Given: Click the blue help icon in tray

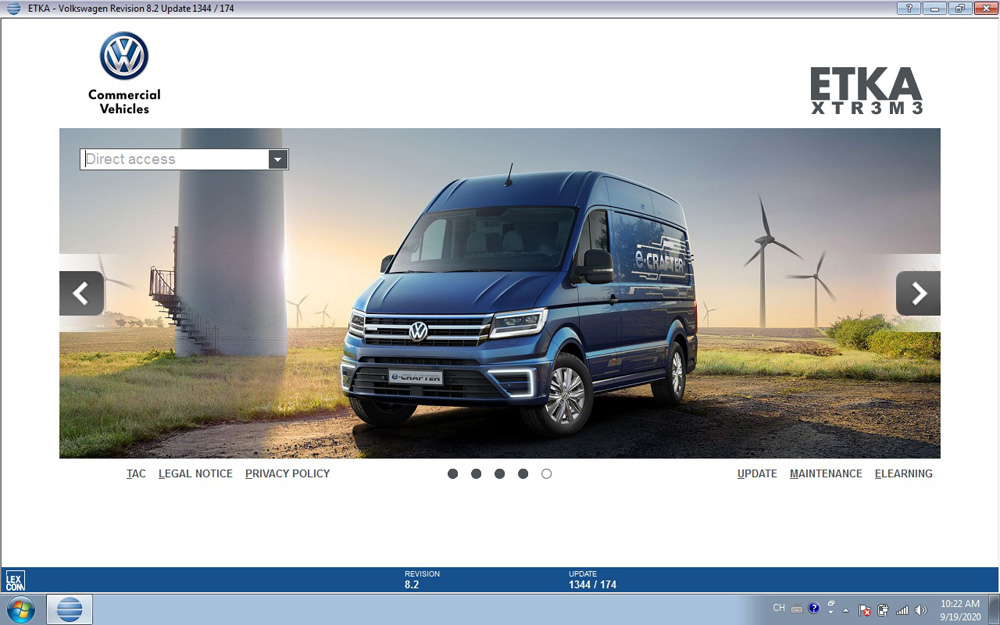Looking at the screenshot, I should coord(814,608).
